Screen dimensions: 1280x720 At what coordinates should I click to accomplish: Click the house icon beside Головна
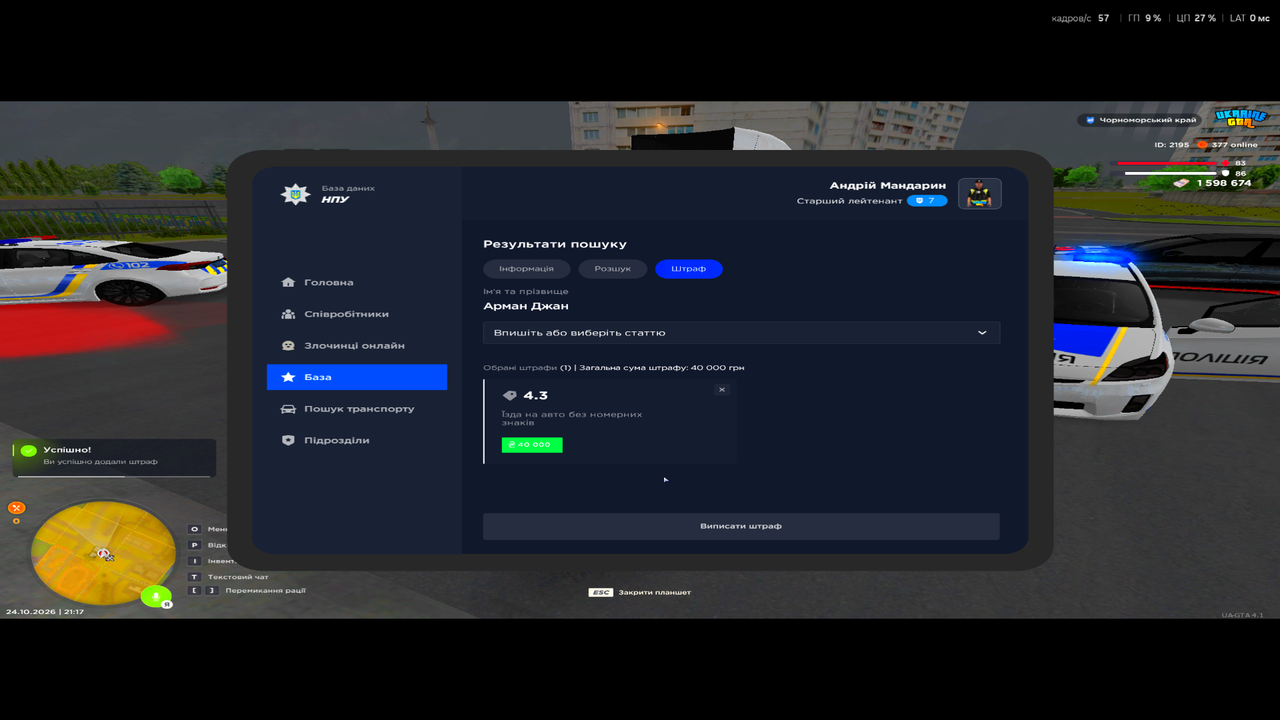288,282
